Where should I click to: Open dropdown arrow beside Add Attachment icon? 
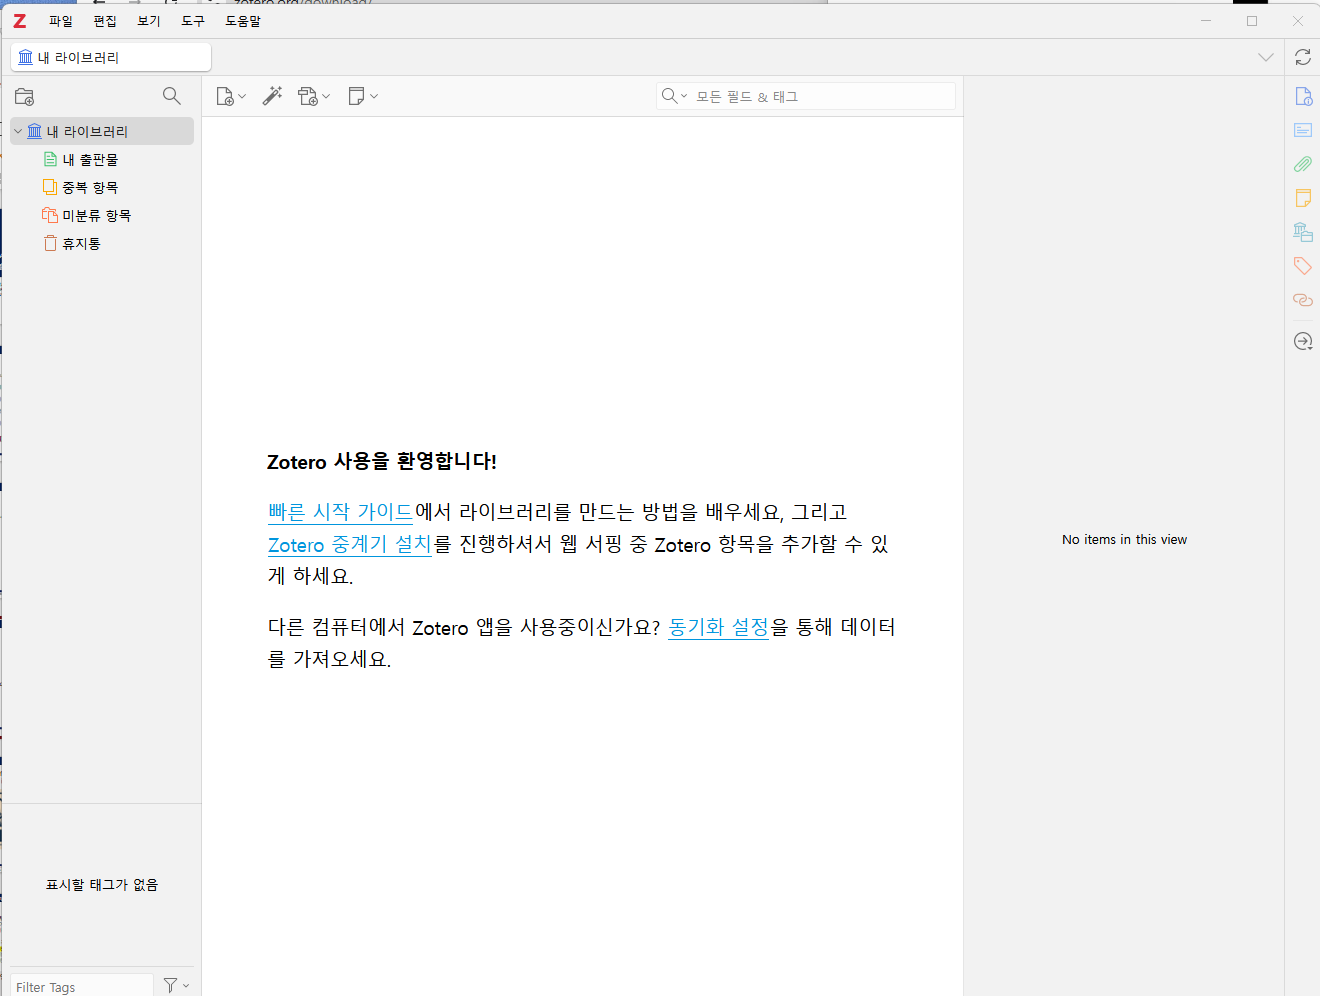[x=326, y=96]
